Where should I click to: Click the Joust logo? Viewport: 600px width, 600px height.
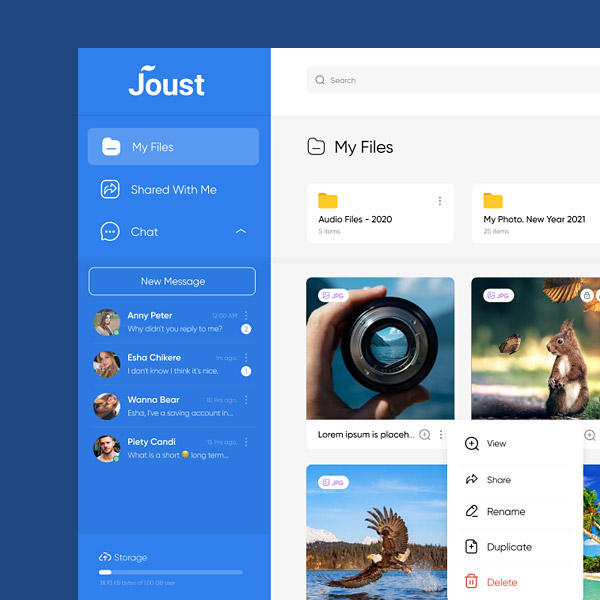pyautogui.click(x=166, y=80)
